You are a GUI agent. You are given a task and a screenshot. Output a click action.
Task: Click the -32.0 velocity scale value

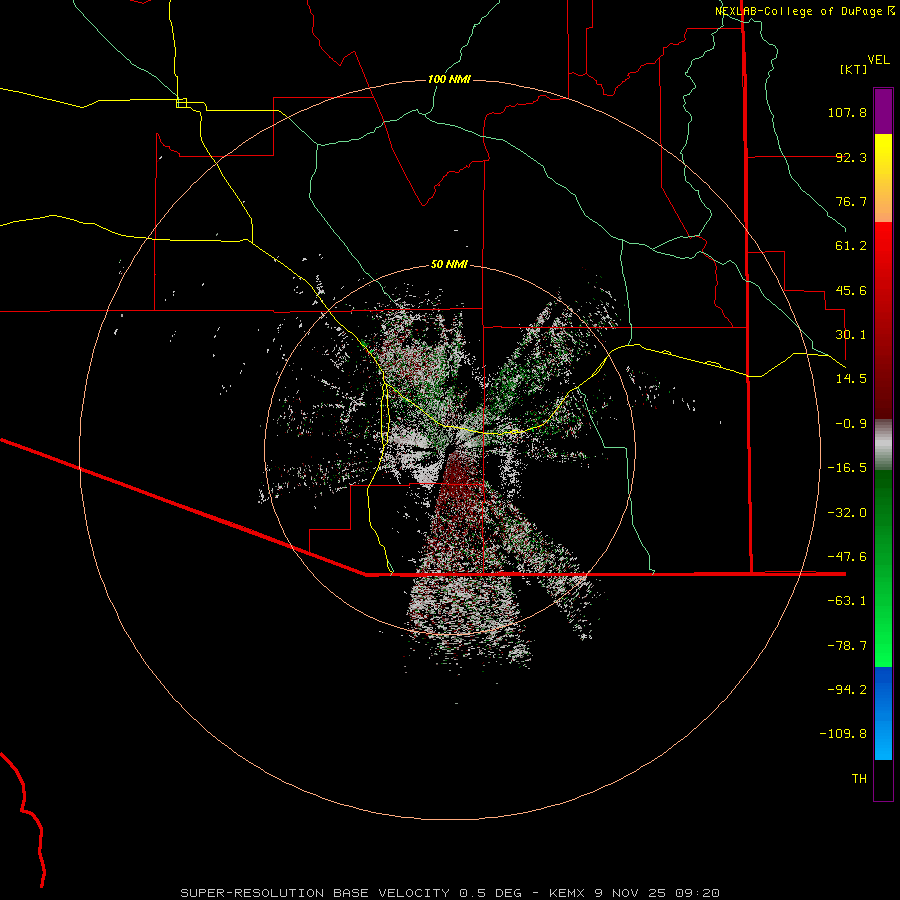[x=847, y=513]
